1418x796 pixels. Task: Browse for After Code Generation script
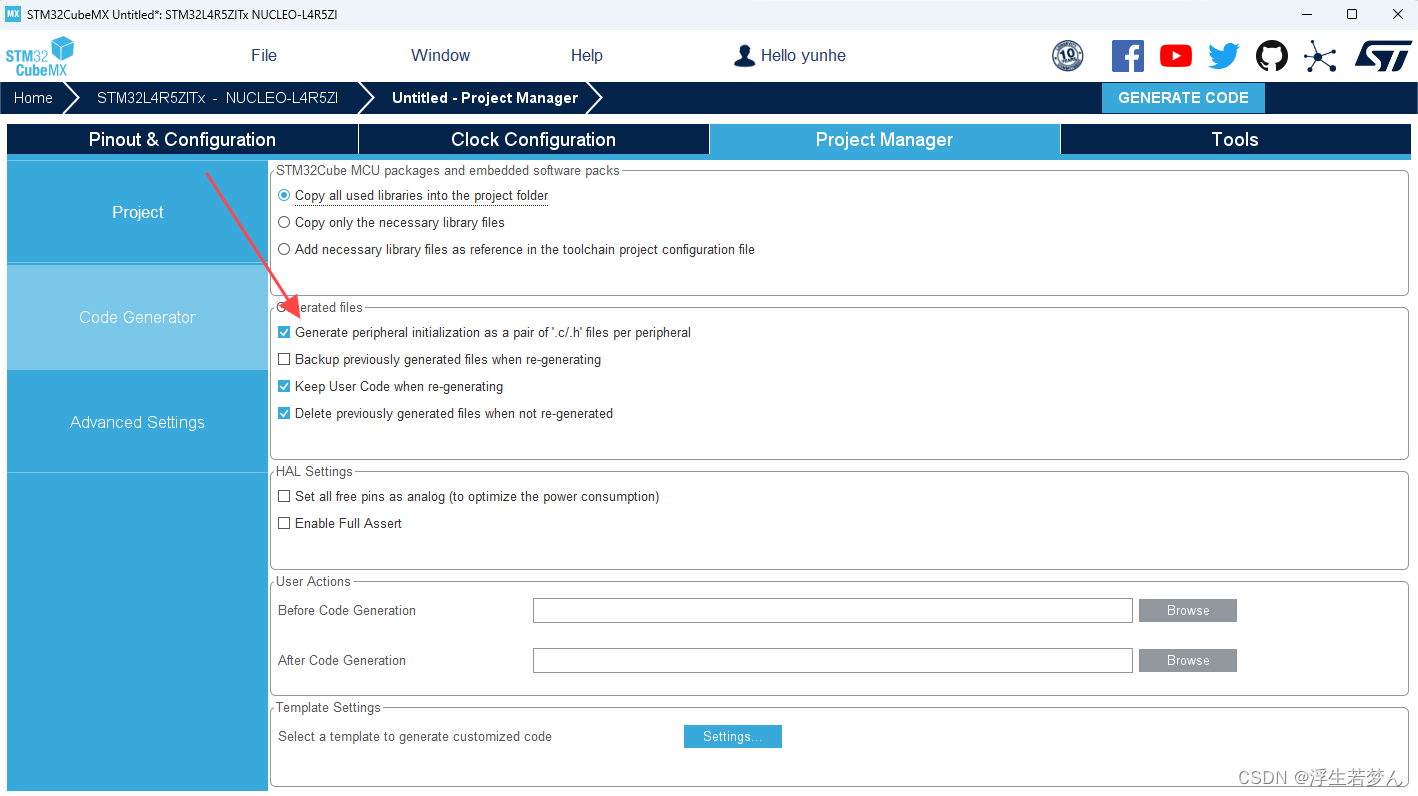[x=1188, y=661]
